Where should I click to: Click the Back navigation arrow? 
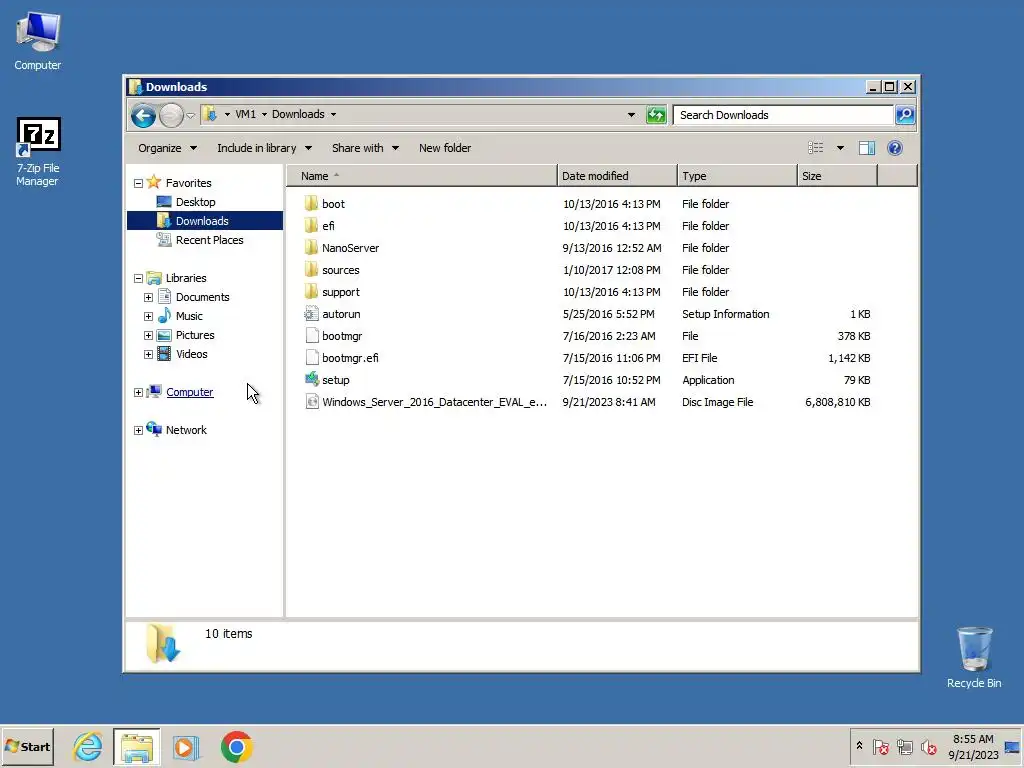143,116
